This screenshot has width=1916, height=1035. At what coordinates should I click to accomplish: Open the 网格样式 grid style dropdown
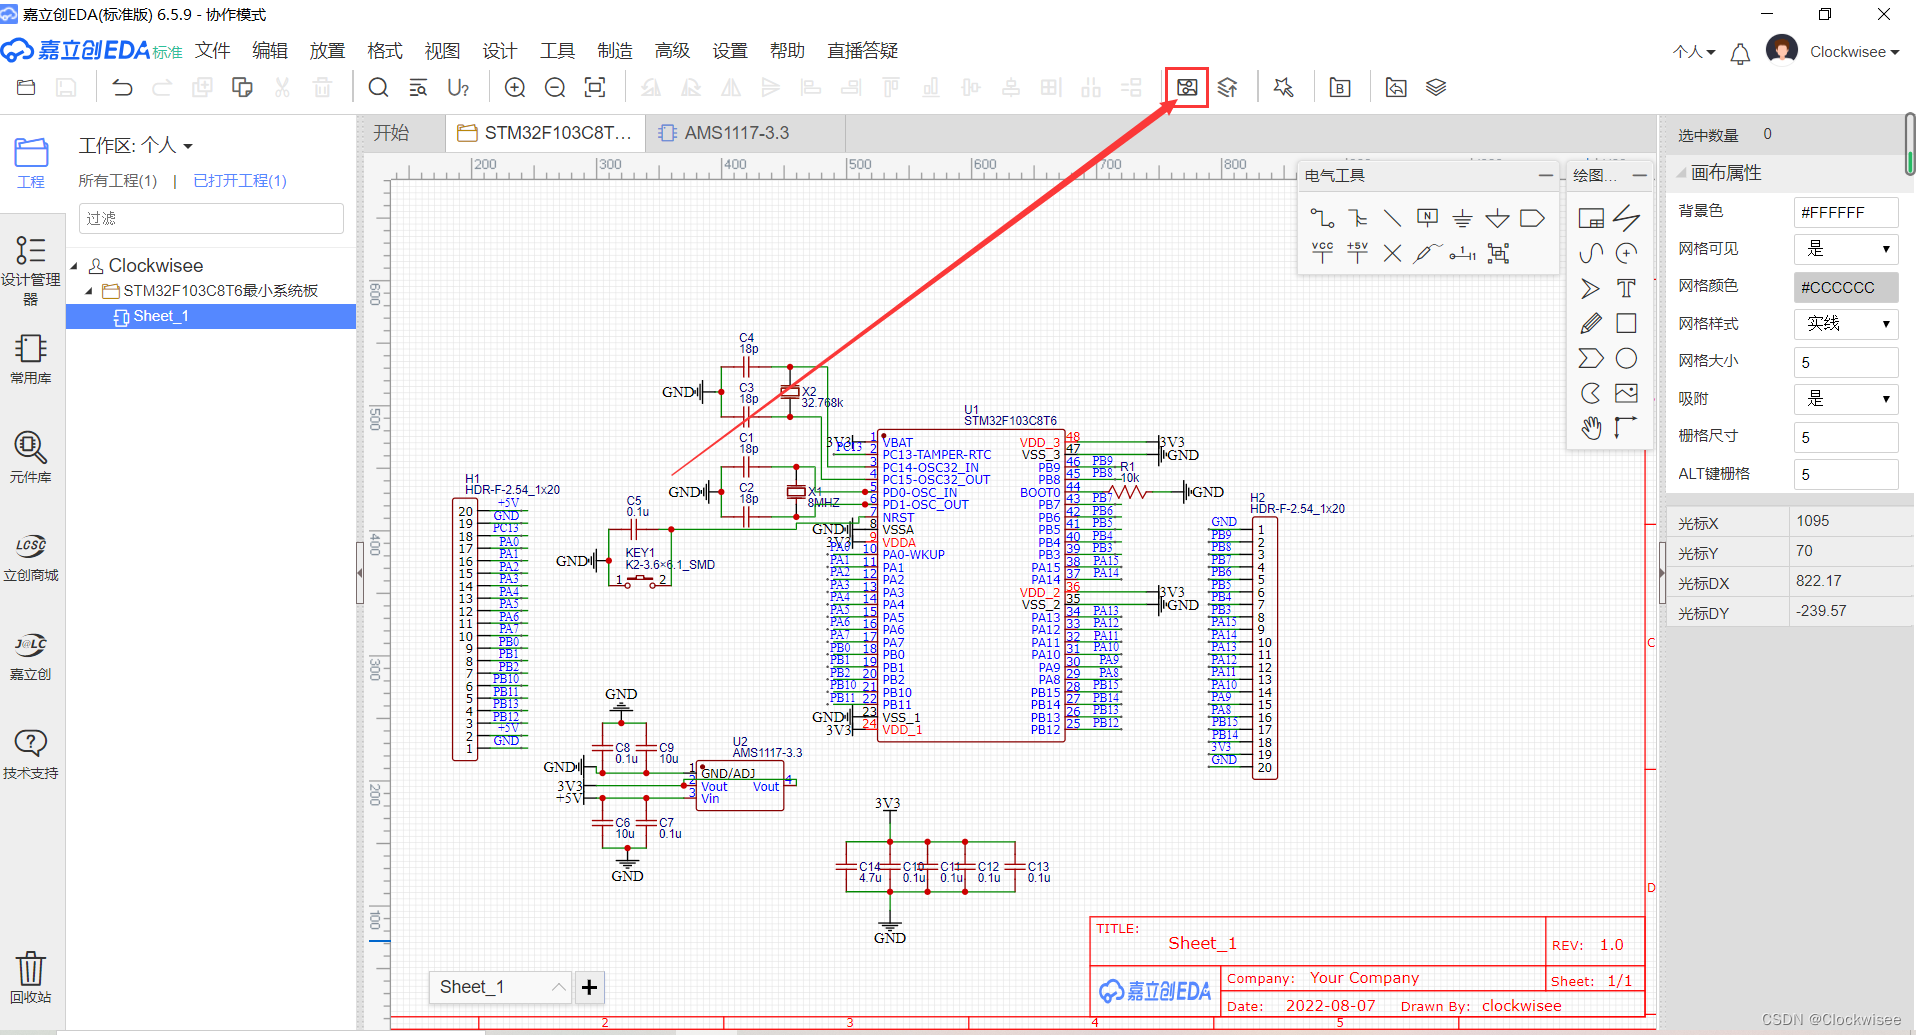(1846, 324)
